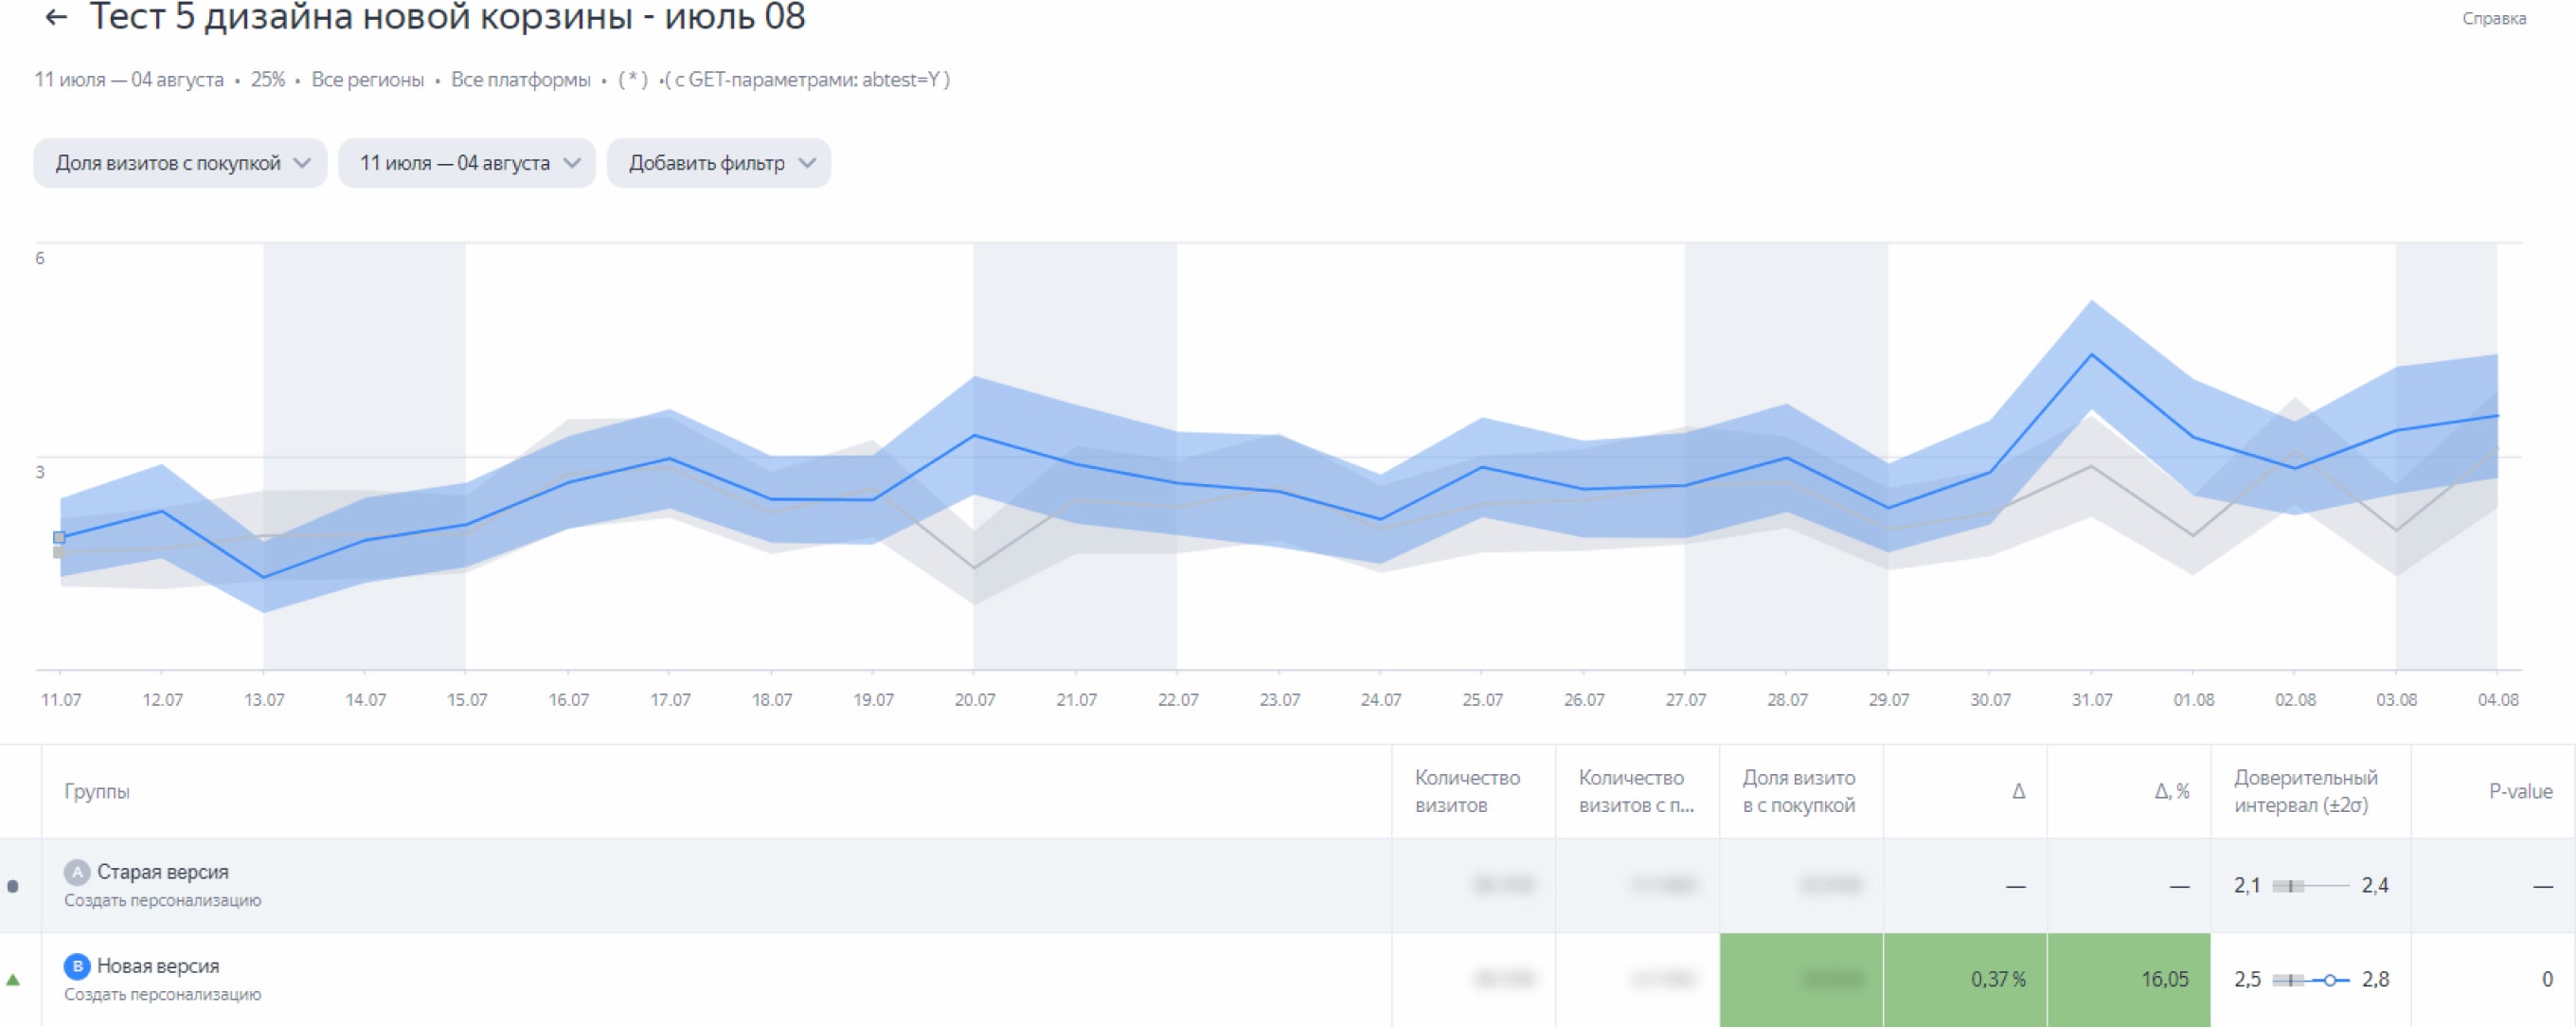
Task: Click the grey A badge for Старая версия
Action: click(77, 872)
